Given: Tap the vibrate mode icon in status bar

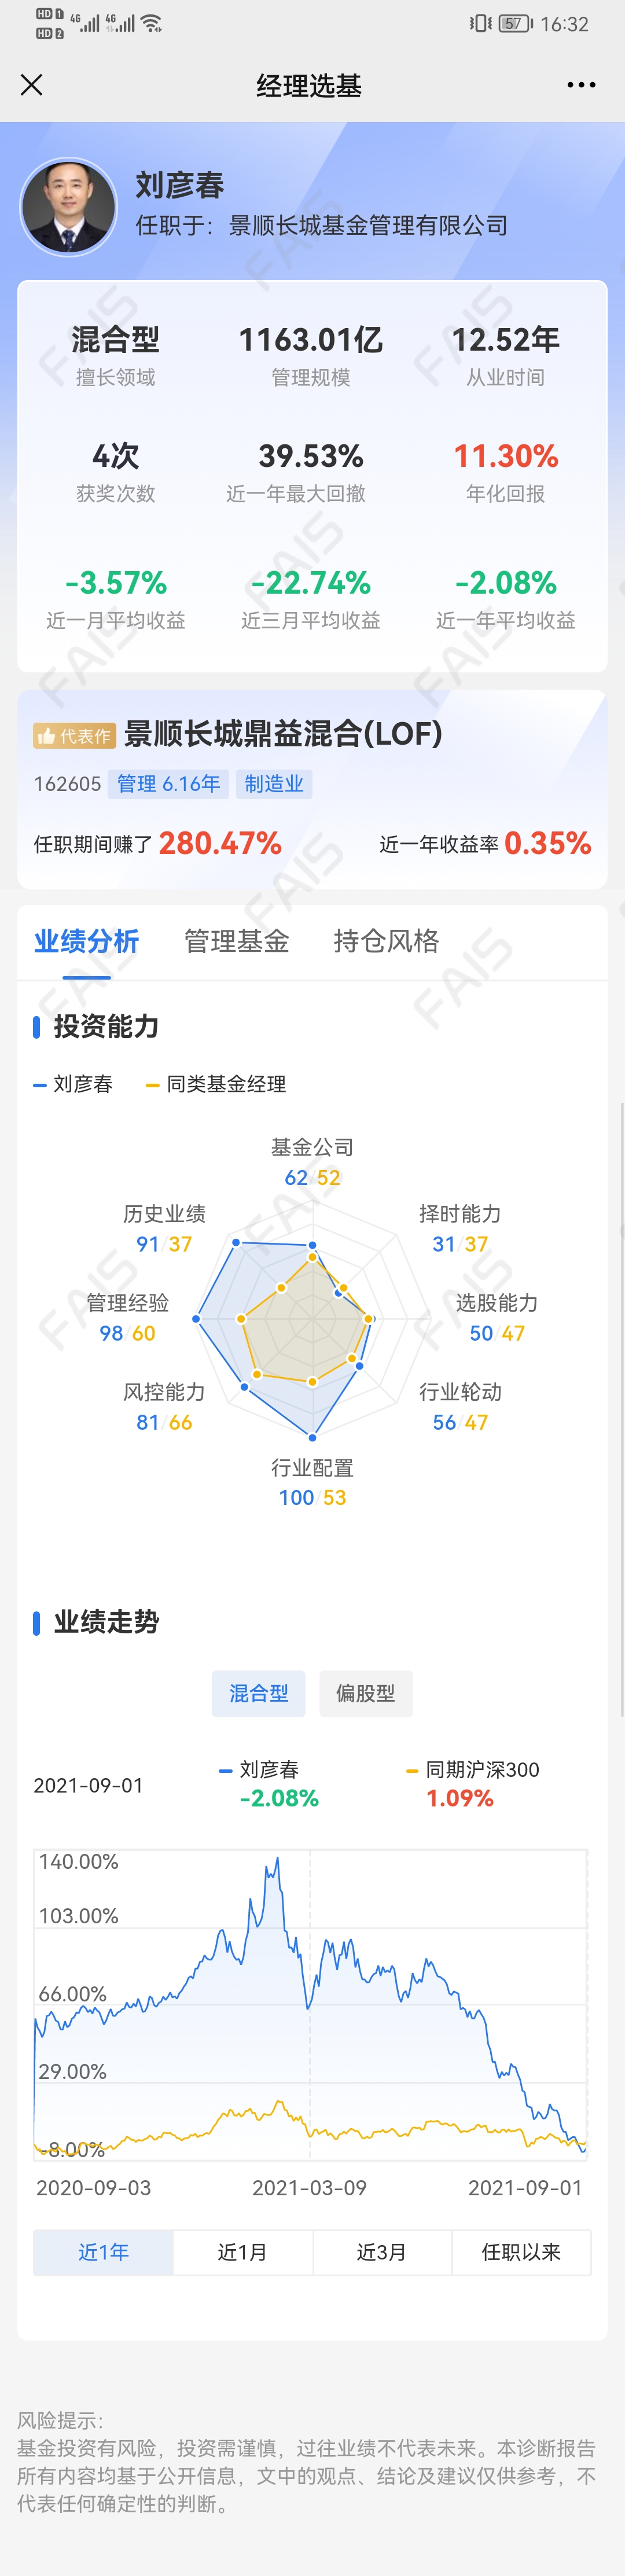Looking at the screenshot, I should (x=480, y=23).
